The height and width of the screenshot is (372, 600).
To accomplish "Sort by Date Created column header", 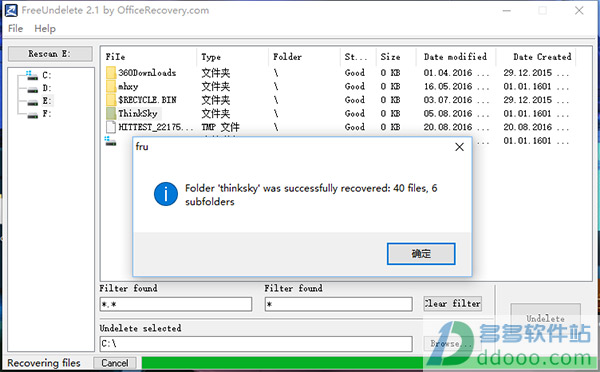I will [x=542, y=57].
